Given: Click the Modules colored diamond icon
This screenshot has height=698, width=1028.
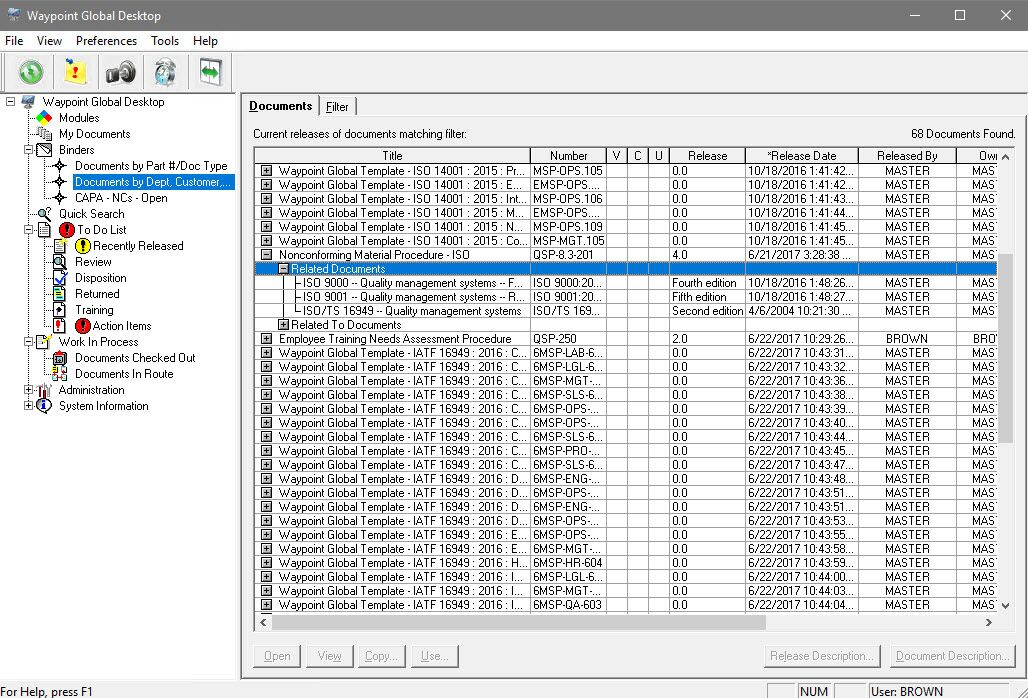Looking at the screenshot, I should (44, 118).
